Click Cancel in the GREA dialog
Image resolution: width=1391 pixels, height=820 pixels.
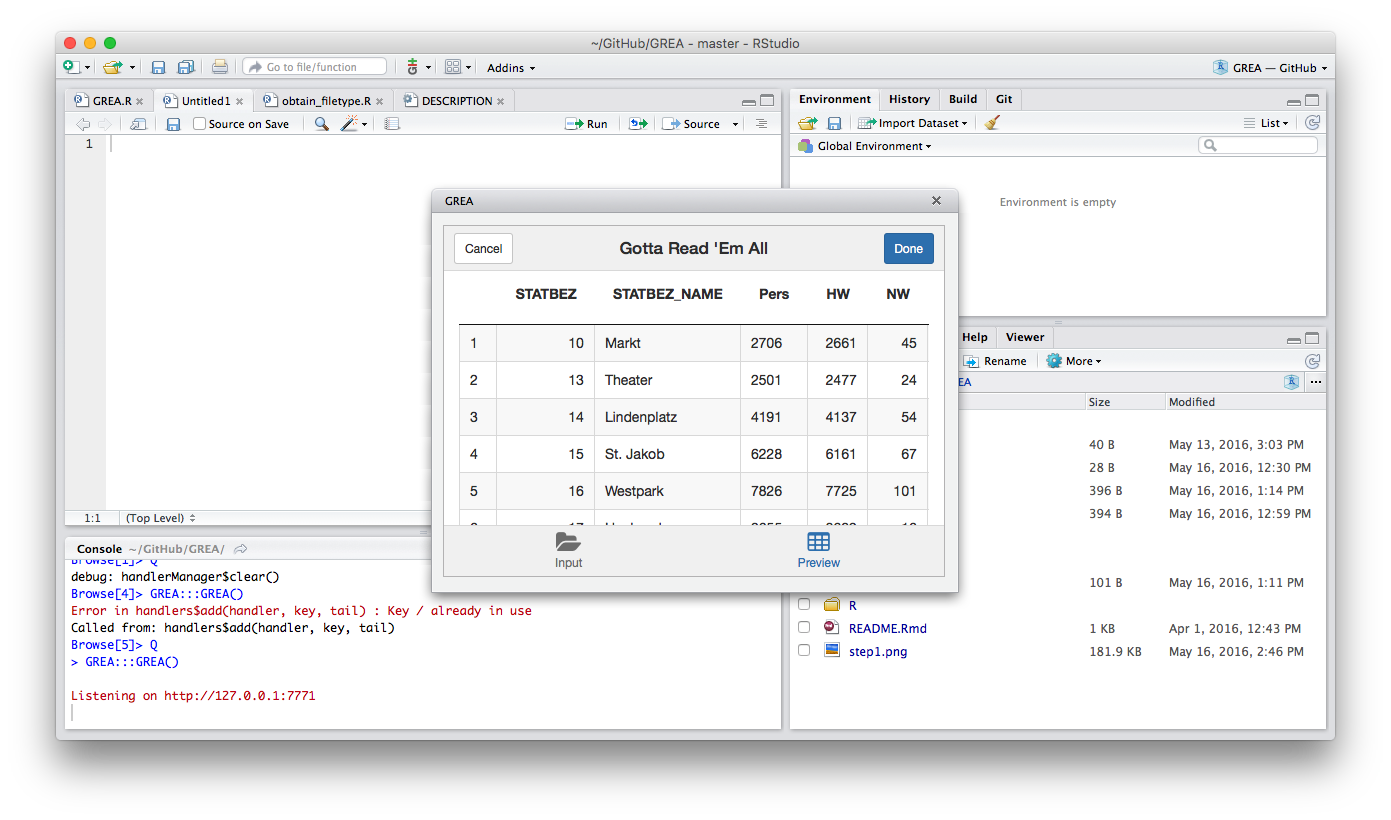(x=483, y=248)
